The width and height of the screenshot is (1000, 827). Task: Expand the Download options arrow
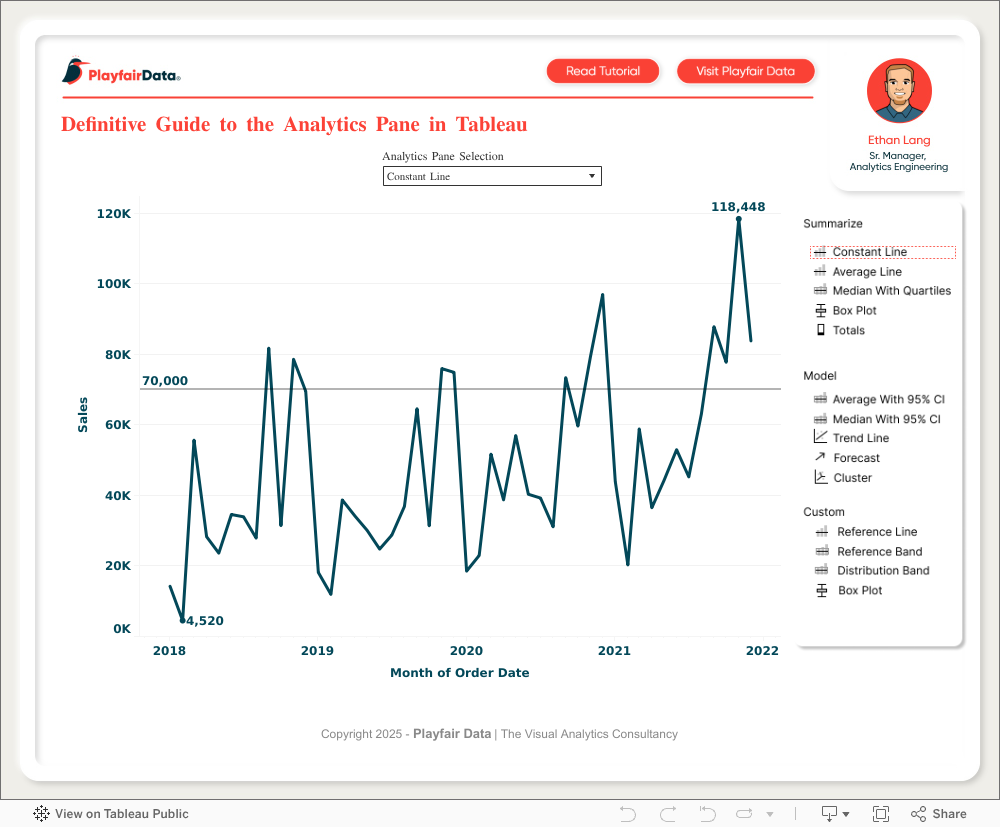pyautogui.click(x=846, y=814)
